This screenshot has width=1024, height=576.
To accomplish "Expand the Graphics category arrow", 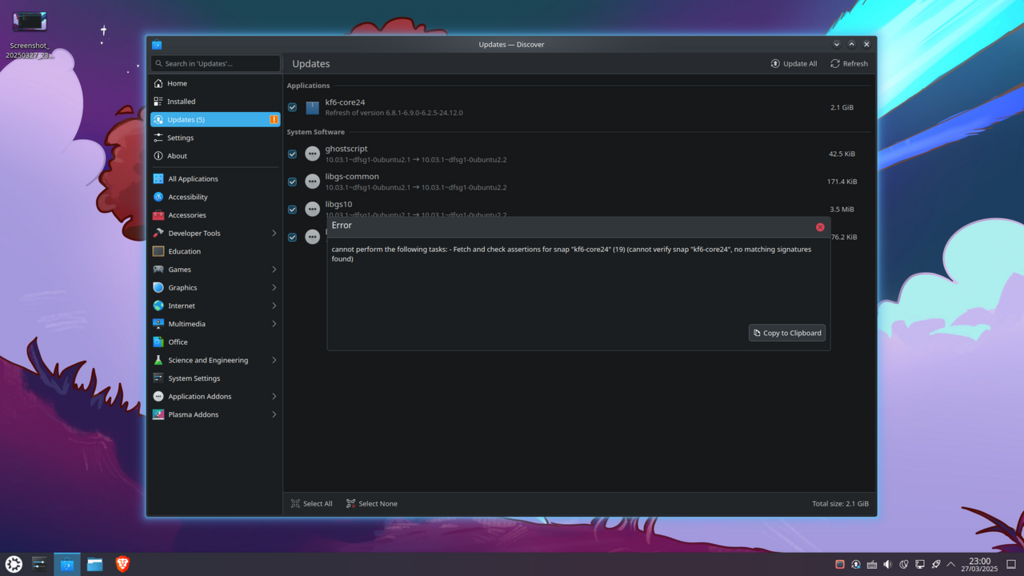I will (274, 287).
